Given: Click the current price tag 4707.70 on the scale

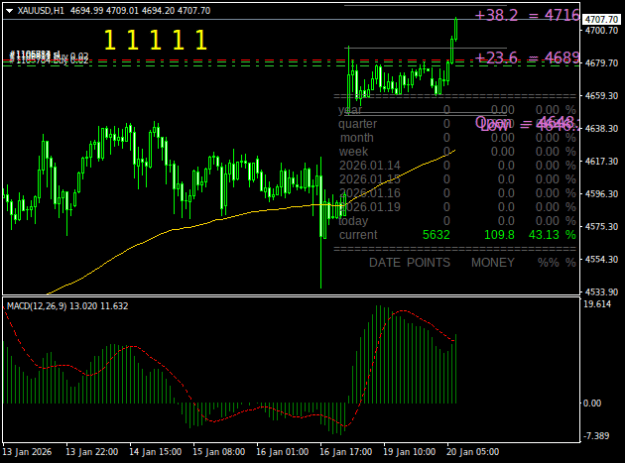Looking at the screenshot, I should [601, 19].
